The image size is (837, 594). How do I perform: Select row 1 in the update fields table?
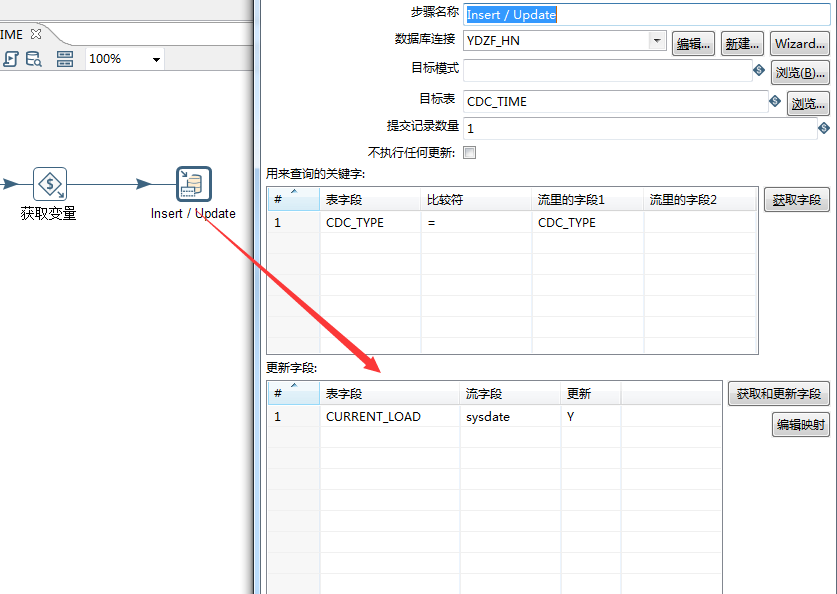point(293,416)
